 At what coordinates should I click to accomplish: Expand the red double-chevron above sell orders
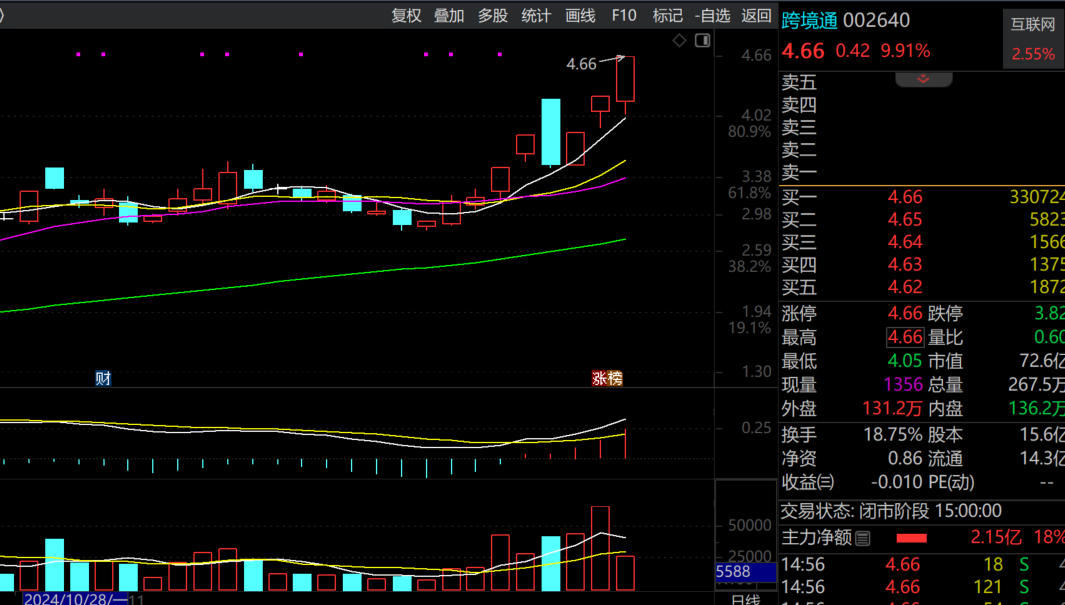(x=924, y=79)
